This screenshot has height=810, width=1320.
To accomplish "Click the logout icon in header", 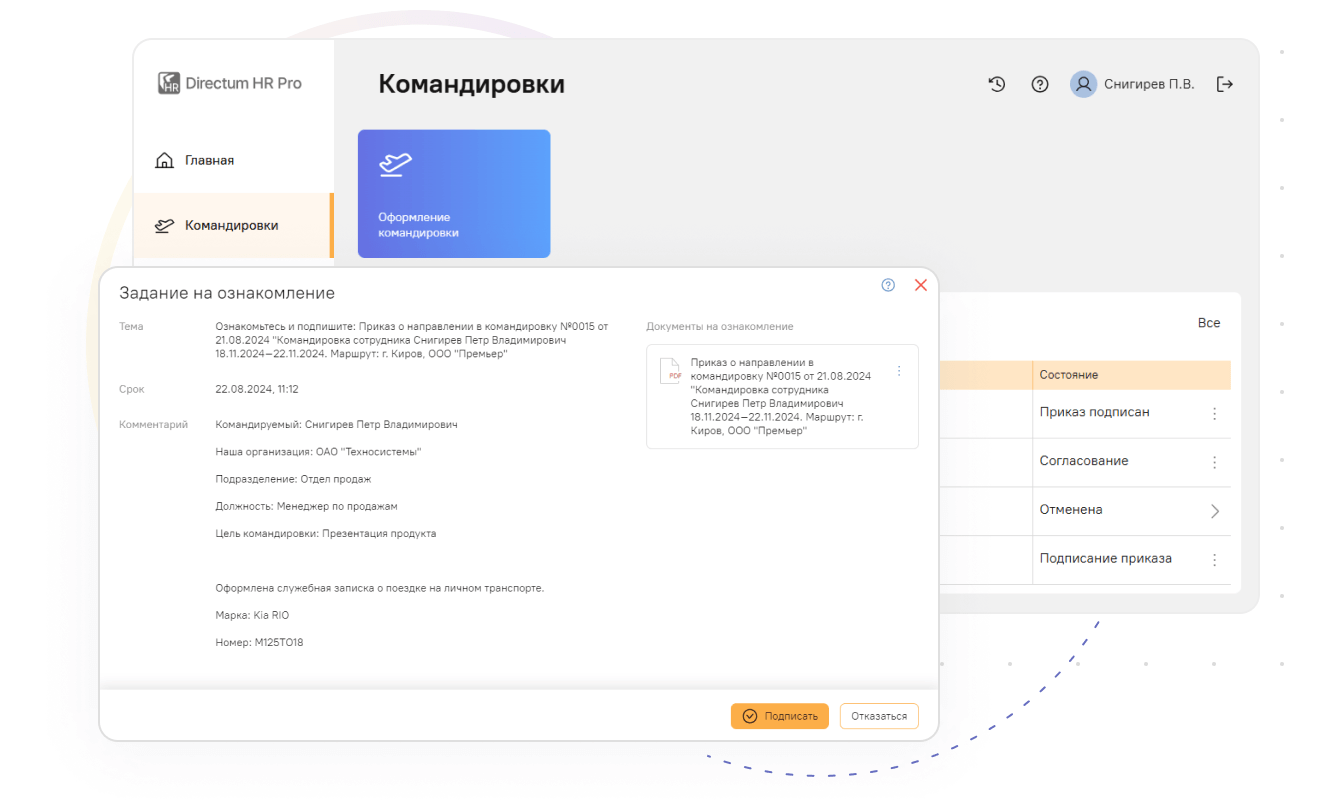I will pos(1225,85).
